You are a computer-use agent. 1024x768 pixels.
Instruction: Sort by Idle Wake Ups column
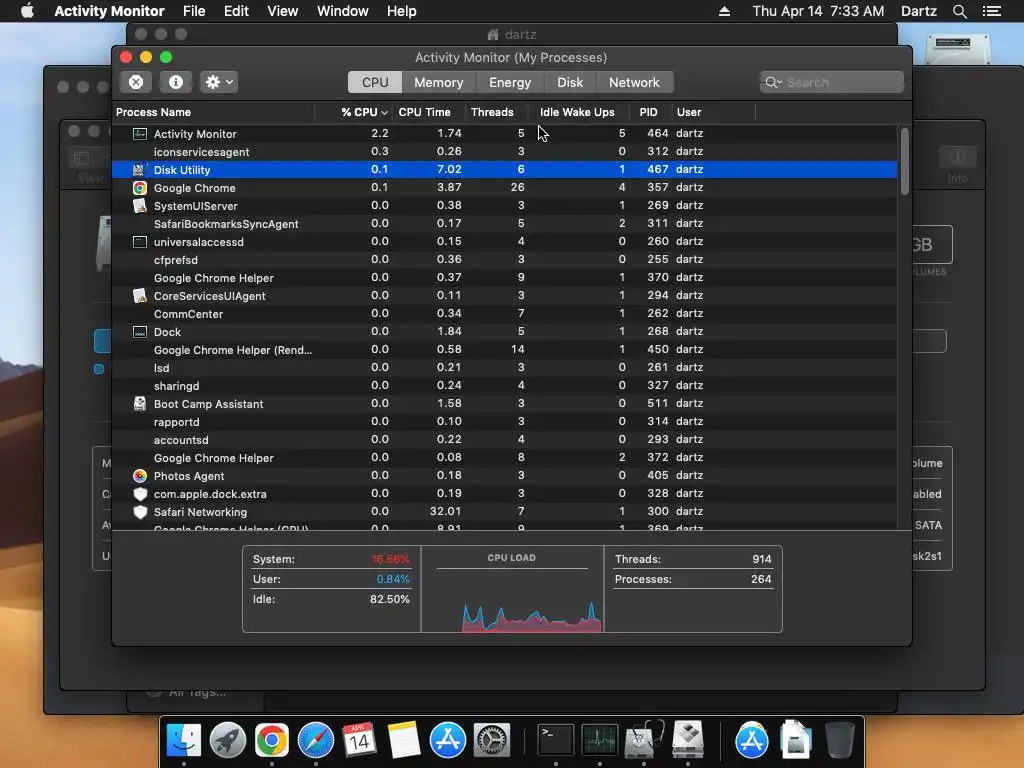pyautogui.click(x=577, y=112)
